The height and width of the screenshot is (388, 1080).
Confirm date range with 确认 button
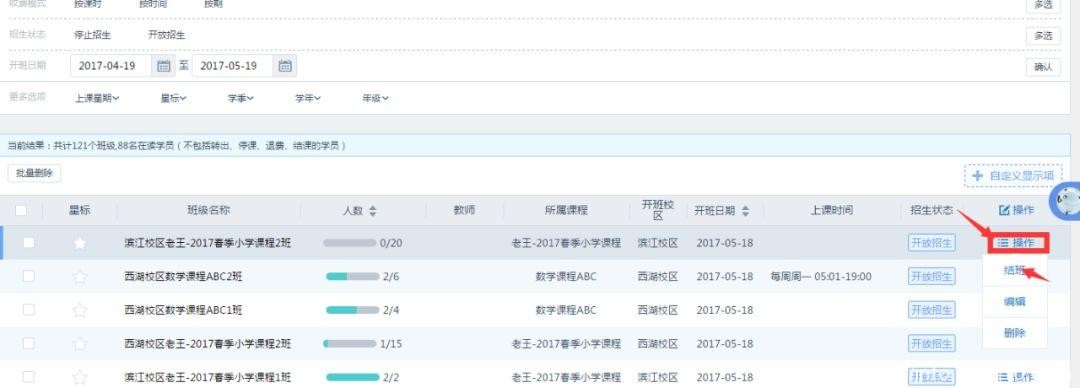tap(1043, 66)
